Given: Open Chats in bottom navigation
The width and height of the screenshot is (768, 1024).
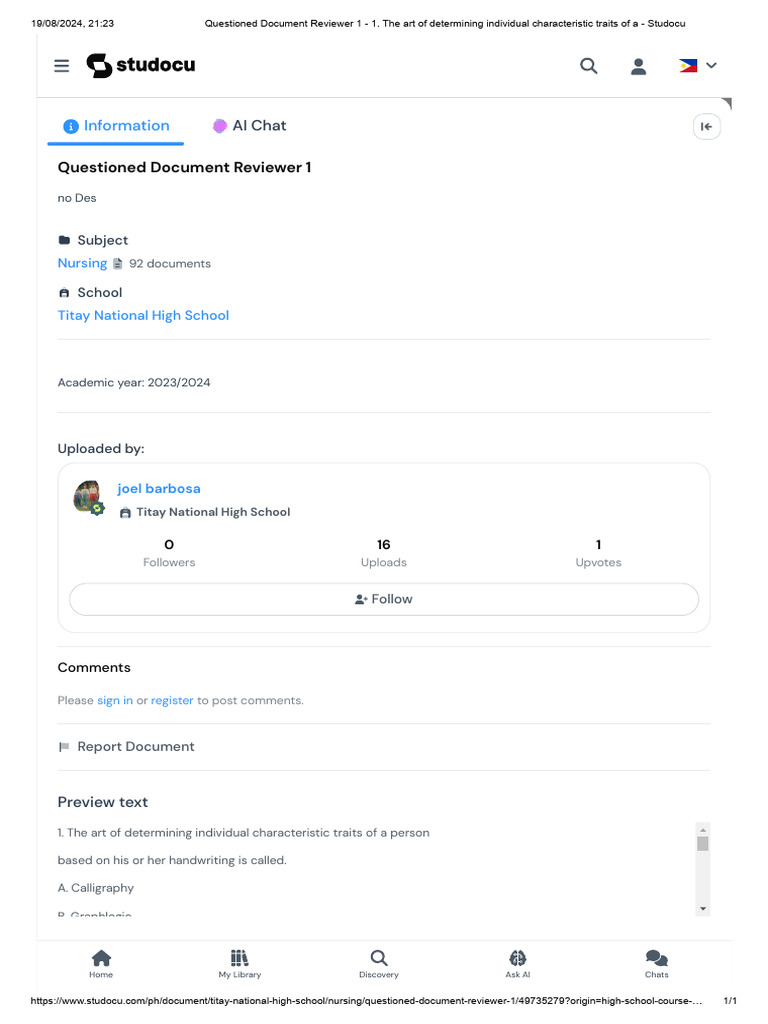Looking at the screenshot, I should 656,964.
